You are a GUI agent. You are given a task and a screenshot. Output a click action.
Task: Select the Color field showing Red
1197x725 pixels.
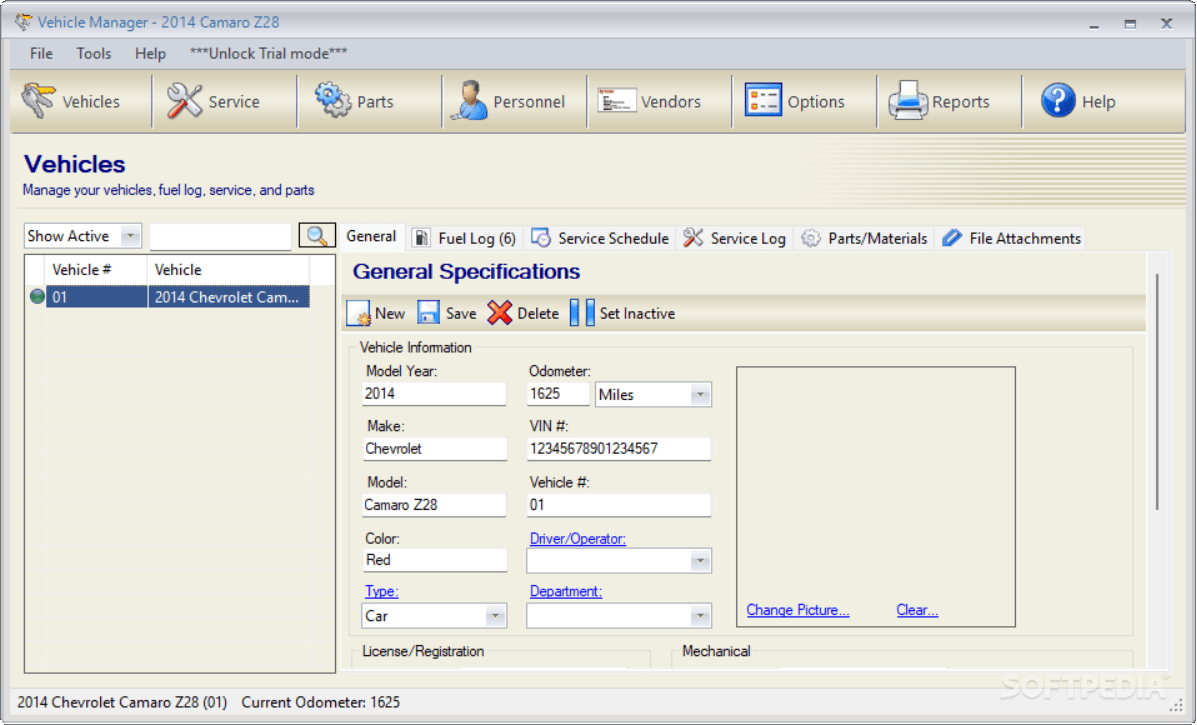pos(434,560)
